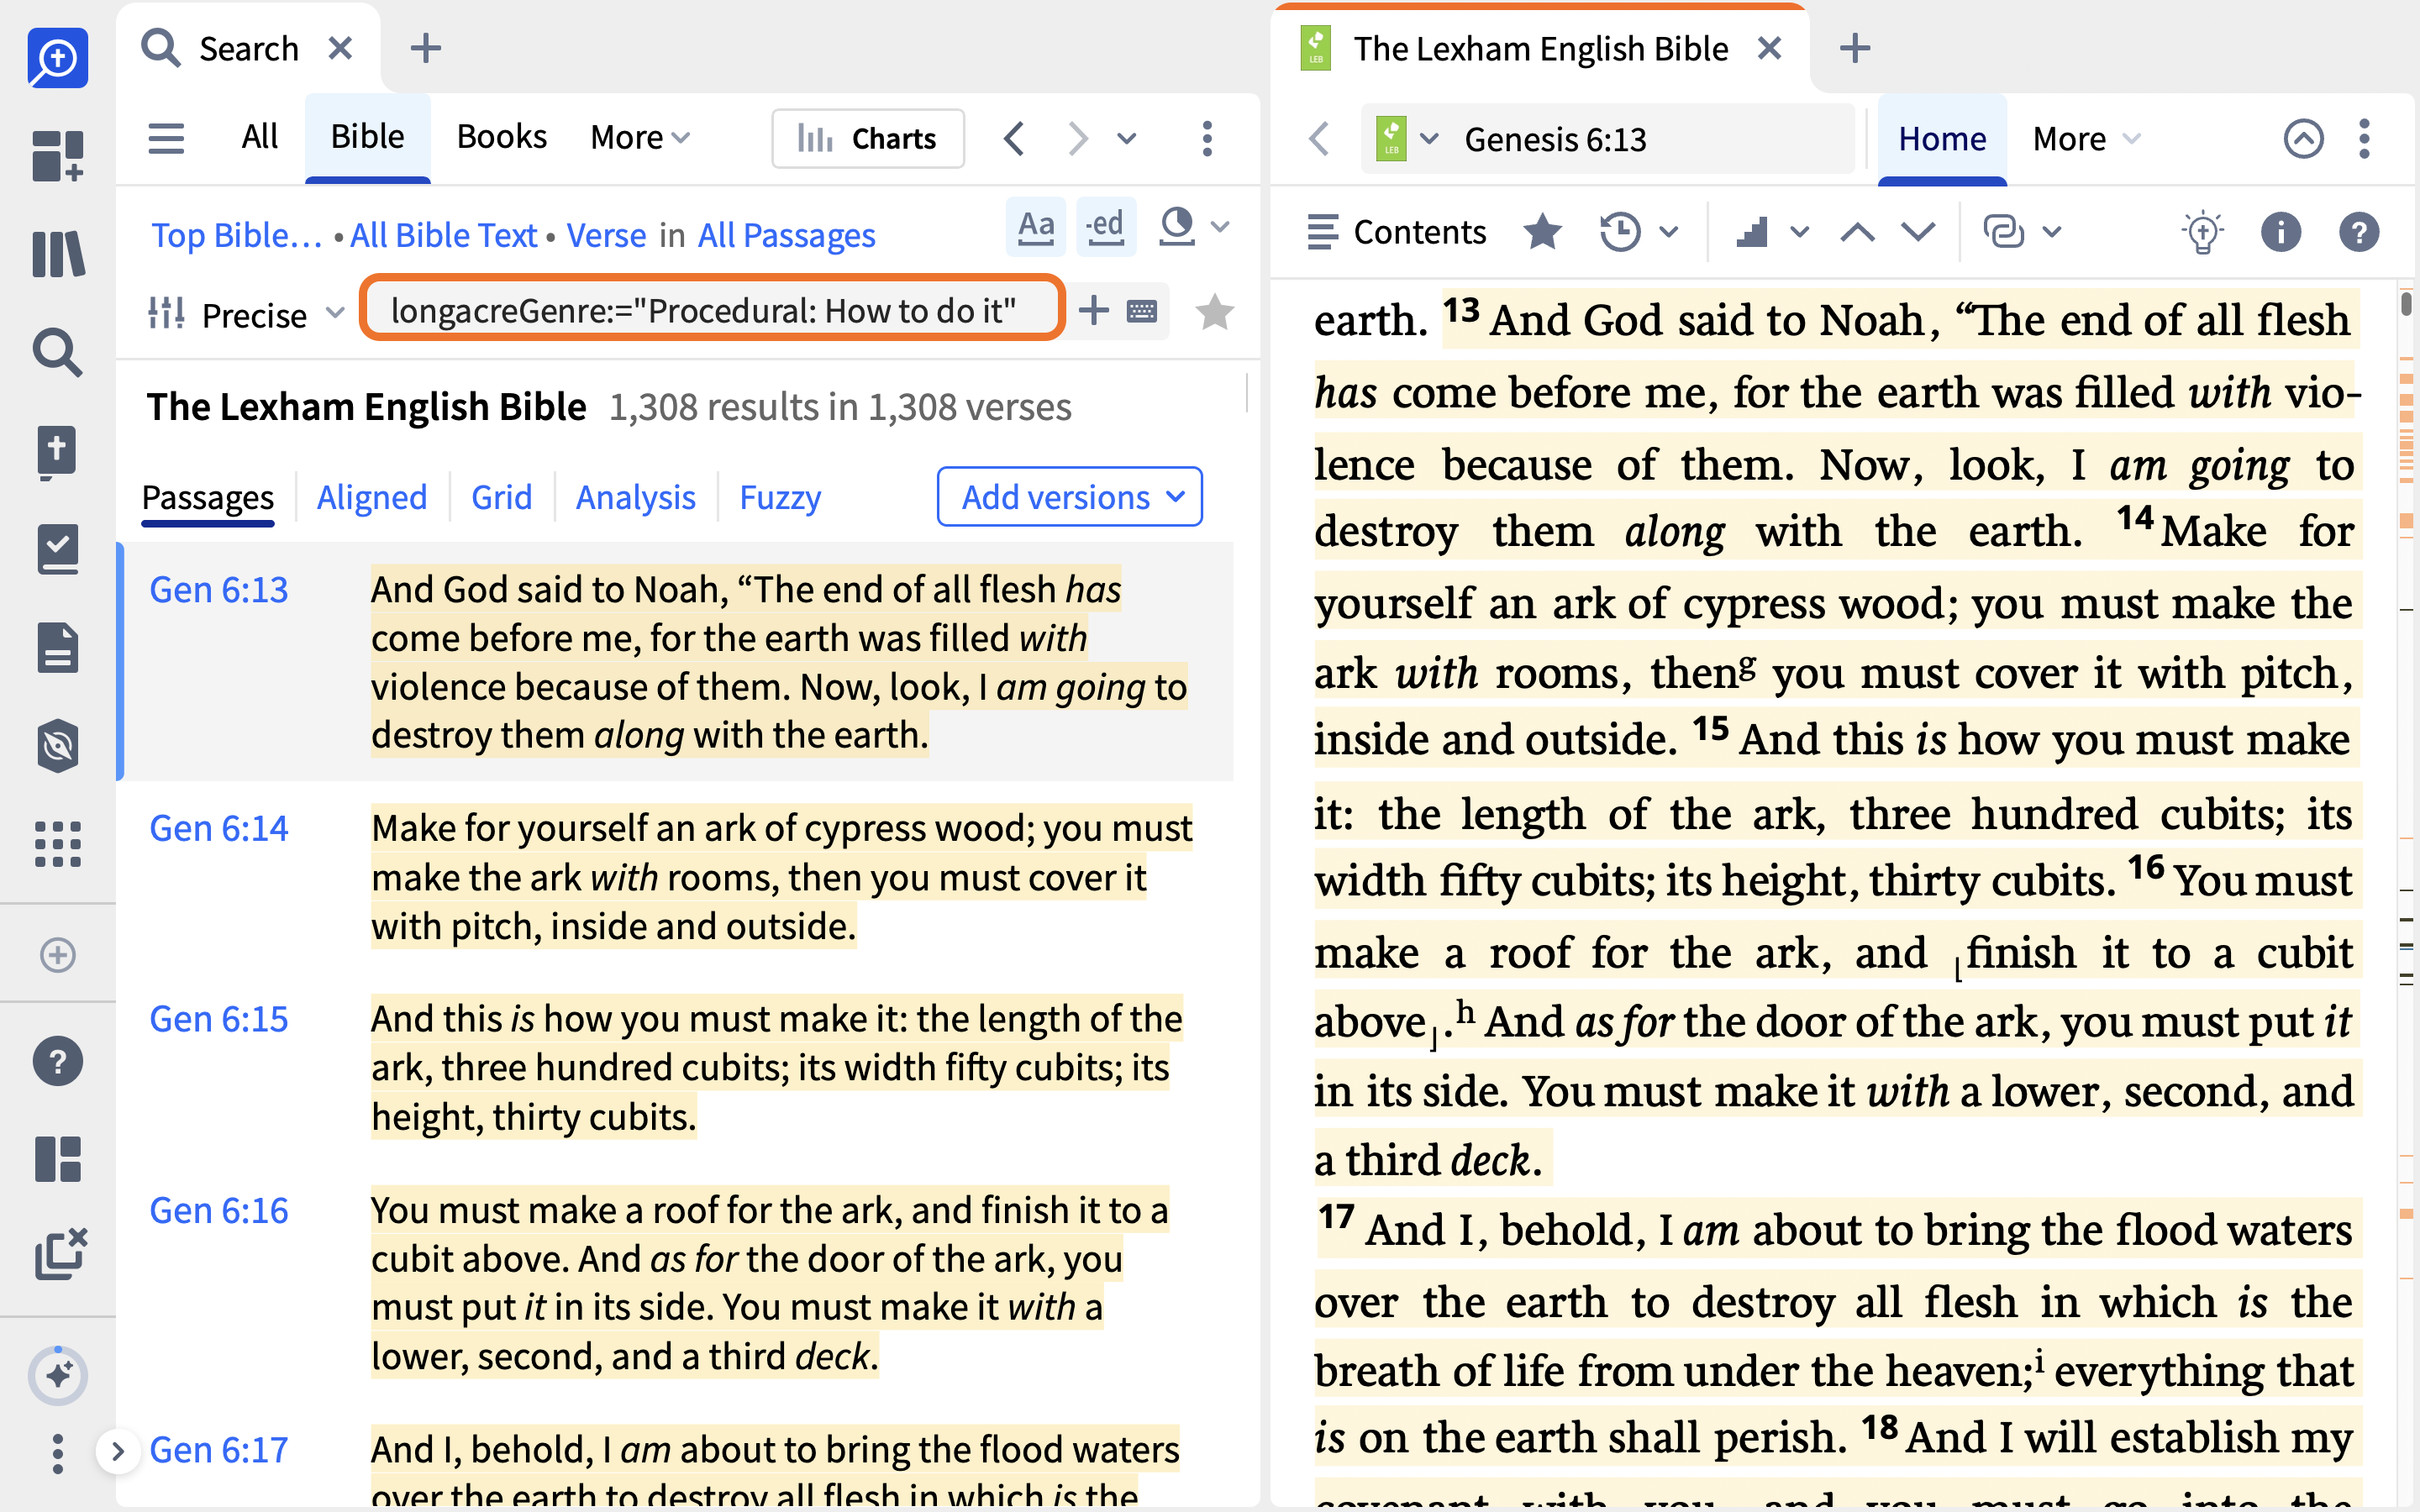This screenshot has width=2420, height=1512.
Task: Add a search term with plus icon
Action: [x=1094, y=311]
